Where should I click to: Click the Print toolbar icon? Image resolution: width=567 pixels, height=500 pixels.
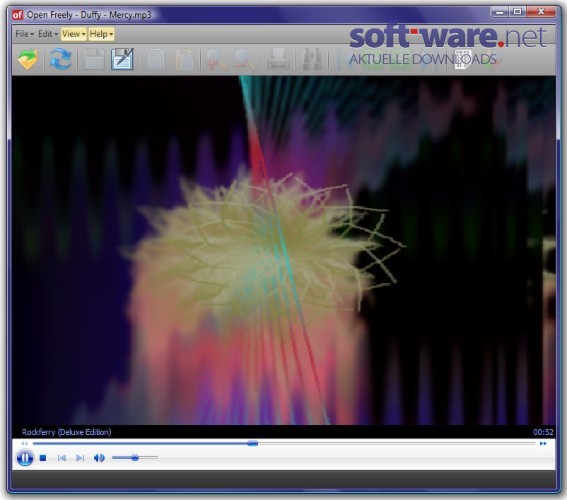(x=278, y=60)
